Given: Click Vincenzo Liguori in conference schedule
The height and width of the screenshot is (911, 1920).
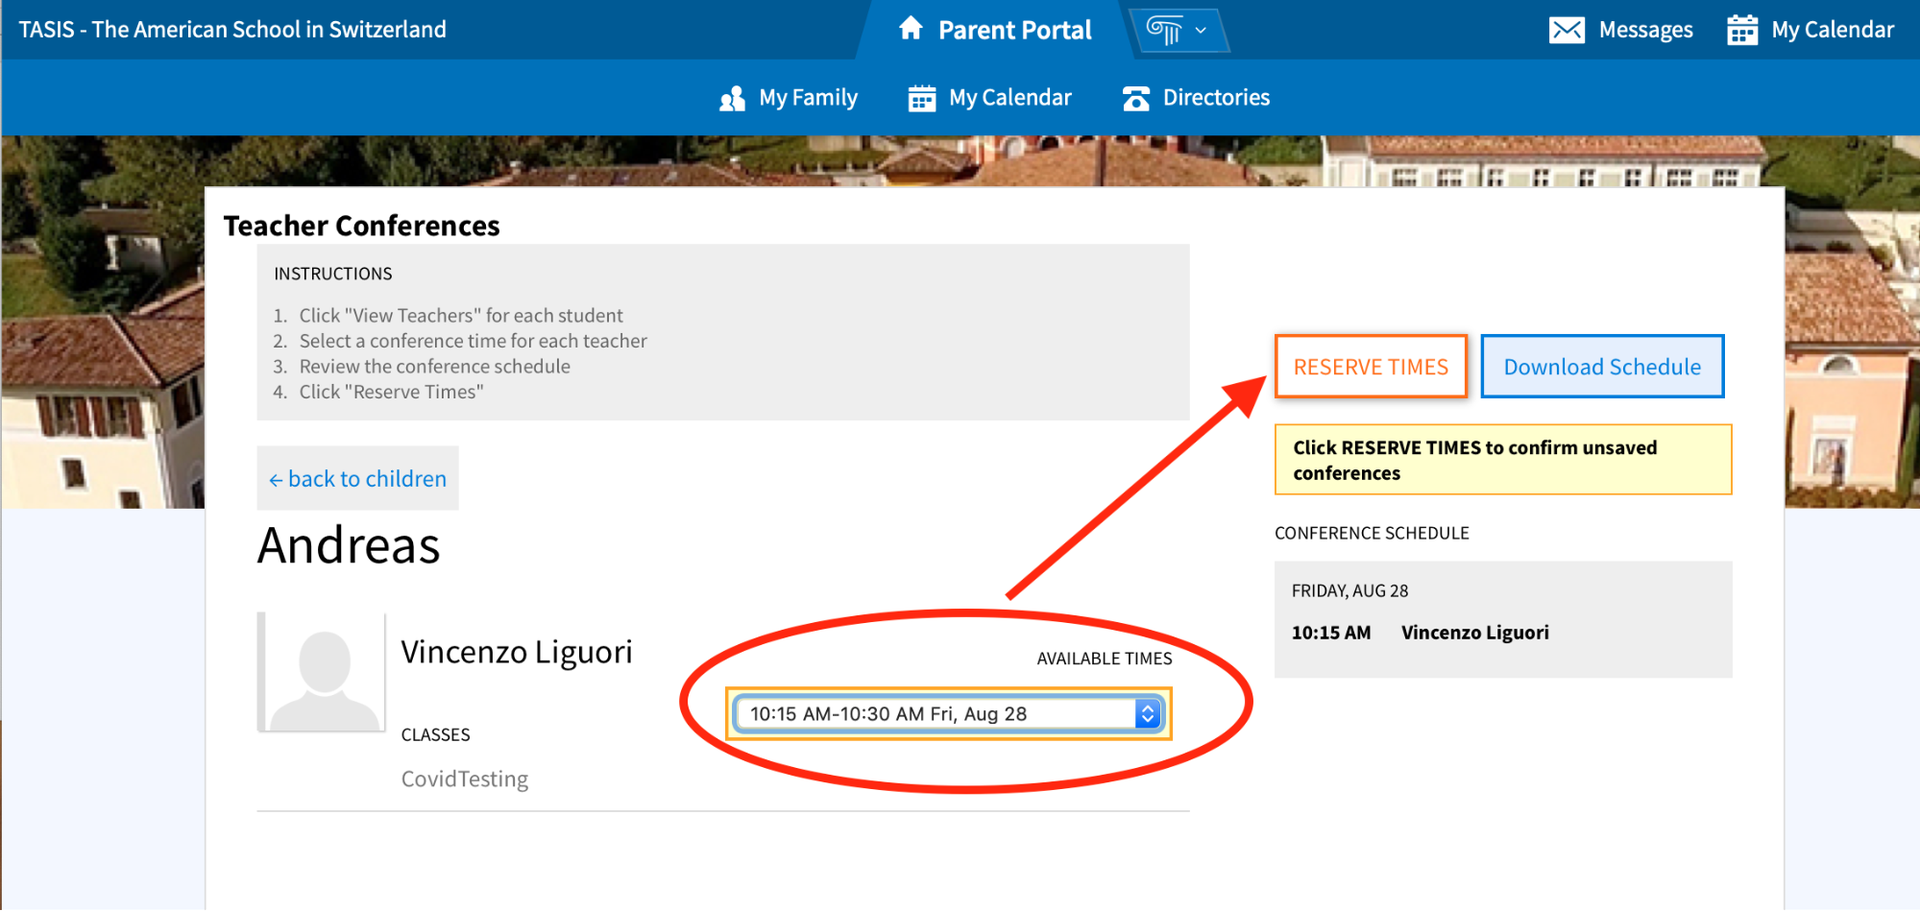Looking at the screenshot, I should click(1475, 633).
